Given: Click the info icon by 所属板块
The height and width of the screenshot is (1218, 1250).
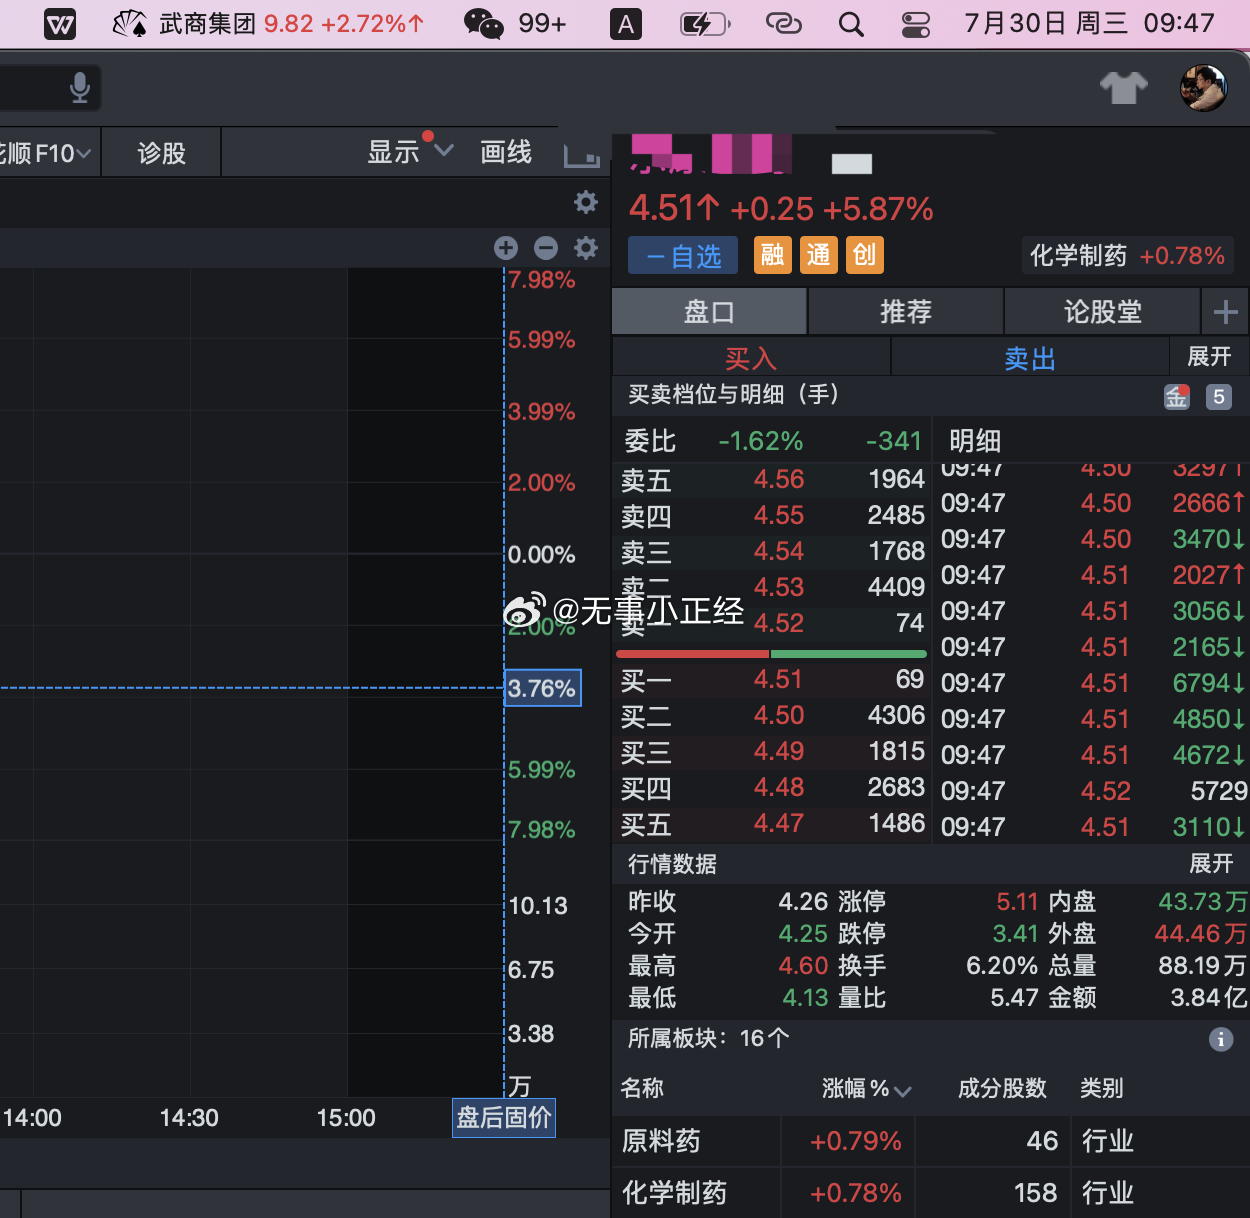Looking at the screenshot, I should [1221, 1039].
